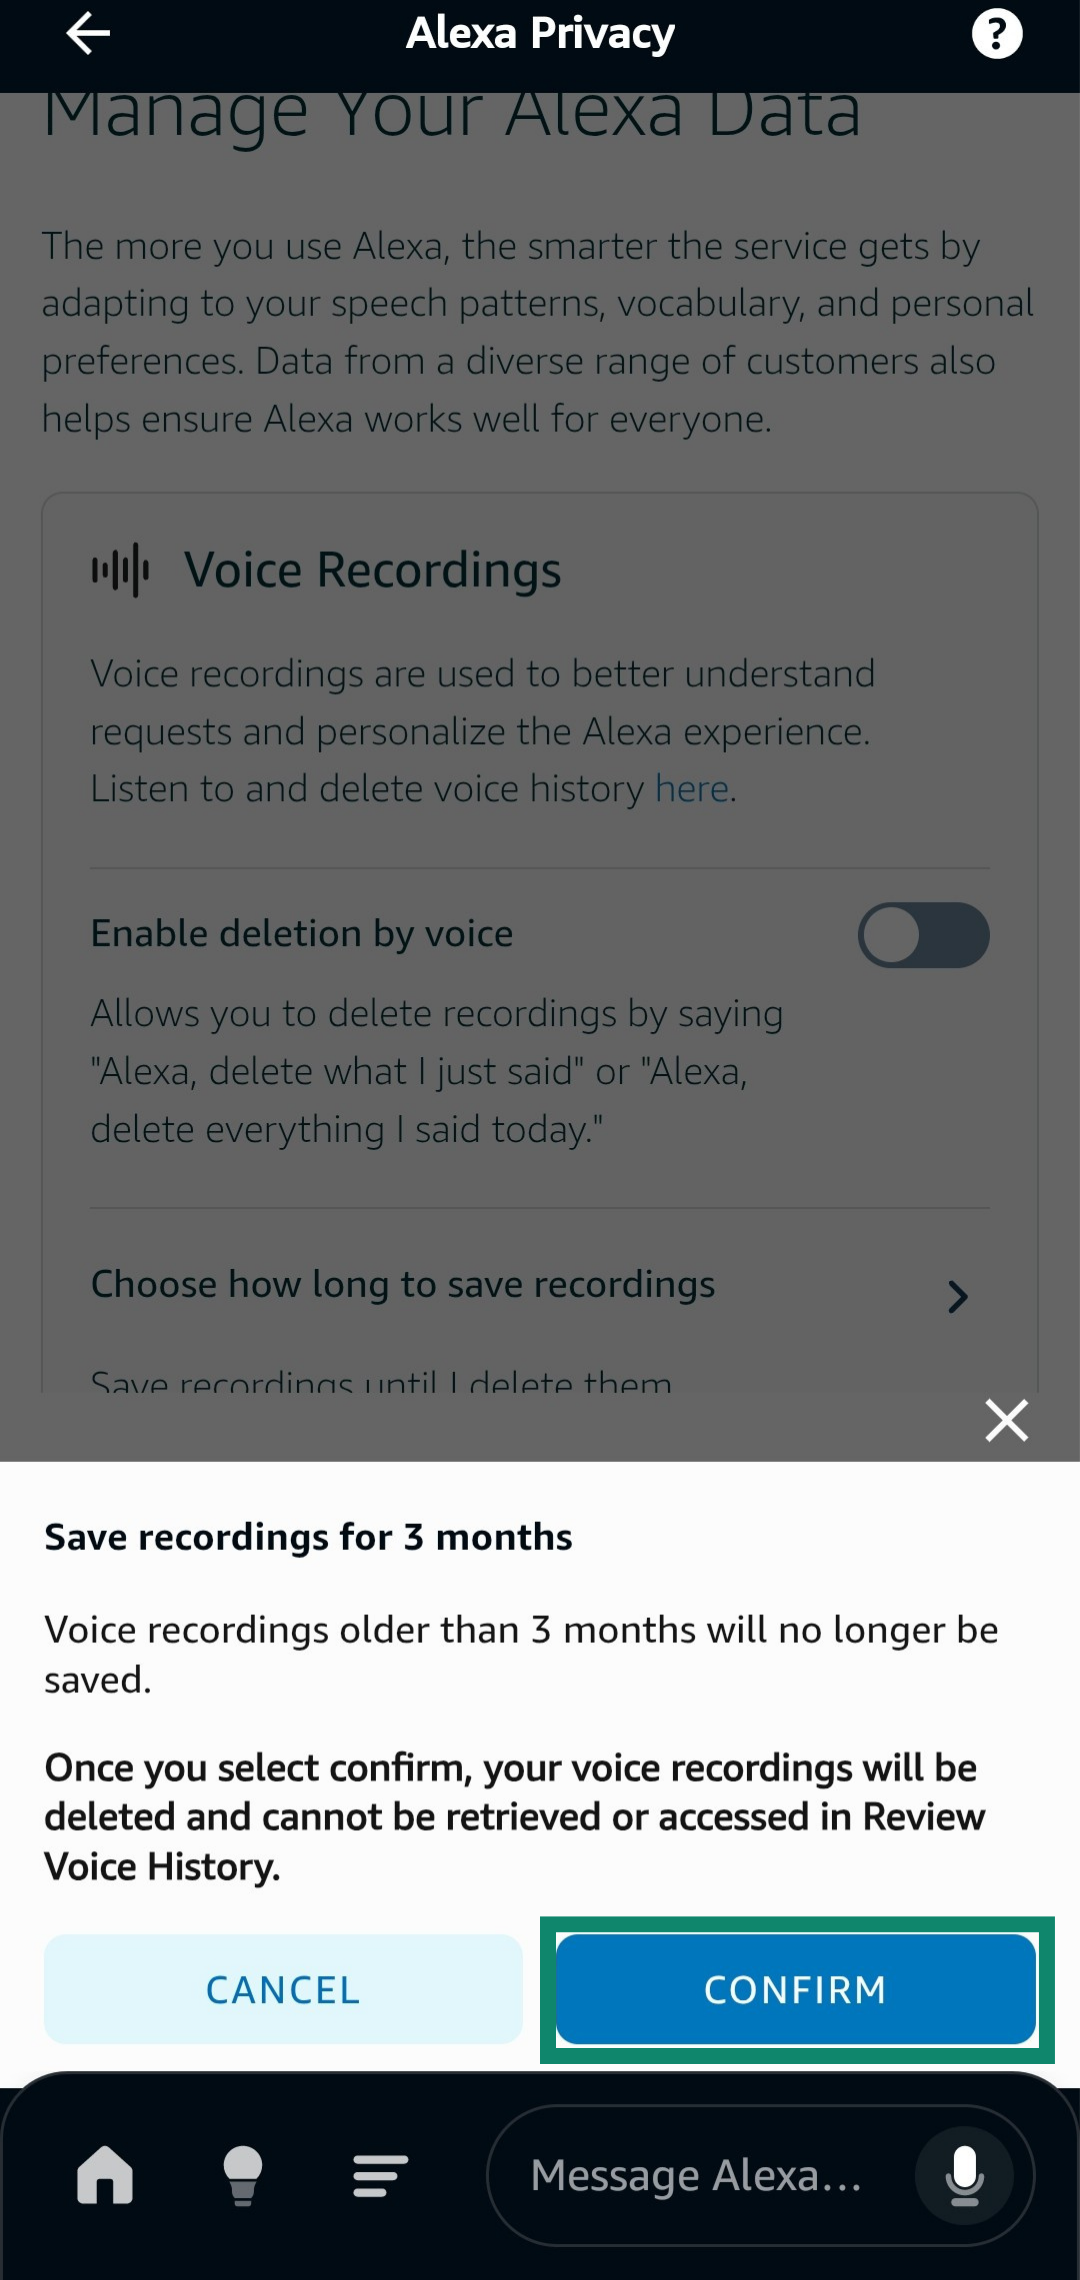Open Alexa Privacy help via question mark icon

coord(996,32)
